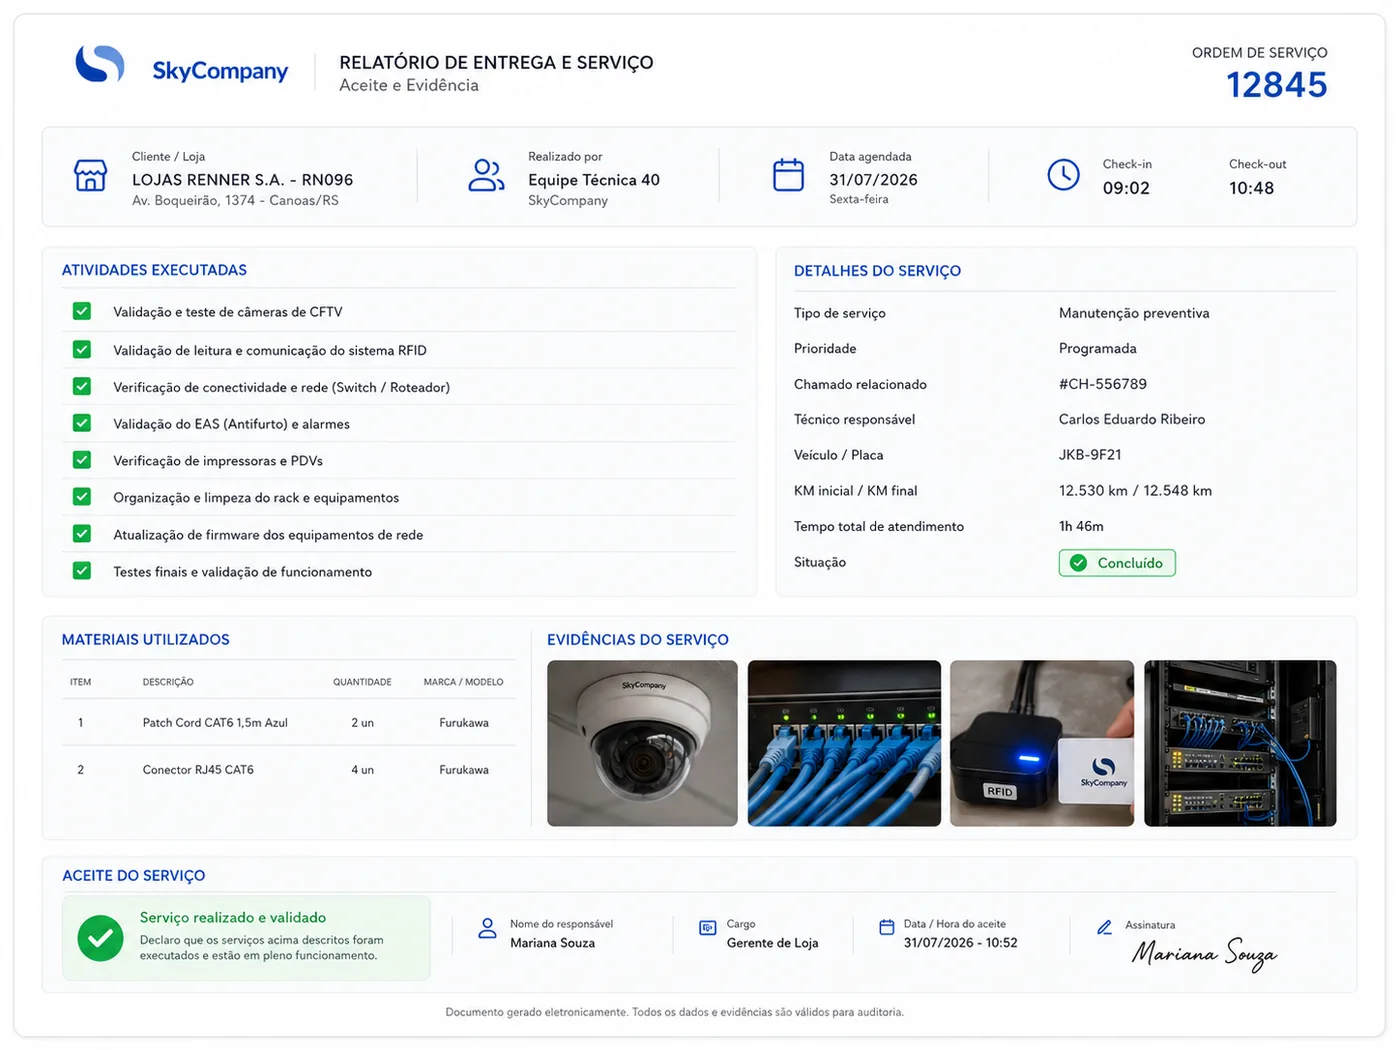Click the typed responsible name Mariana Souza

[x=552, y=943]
